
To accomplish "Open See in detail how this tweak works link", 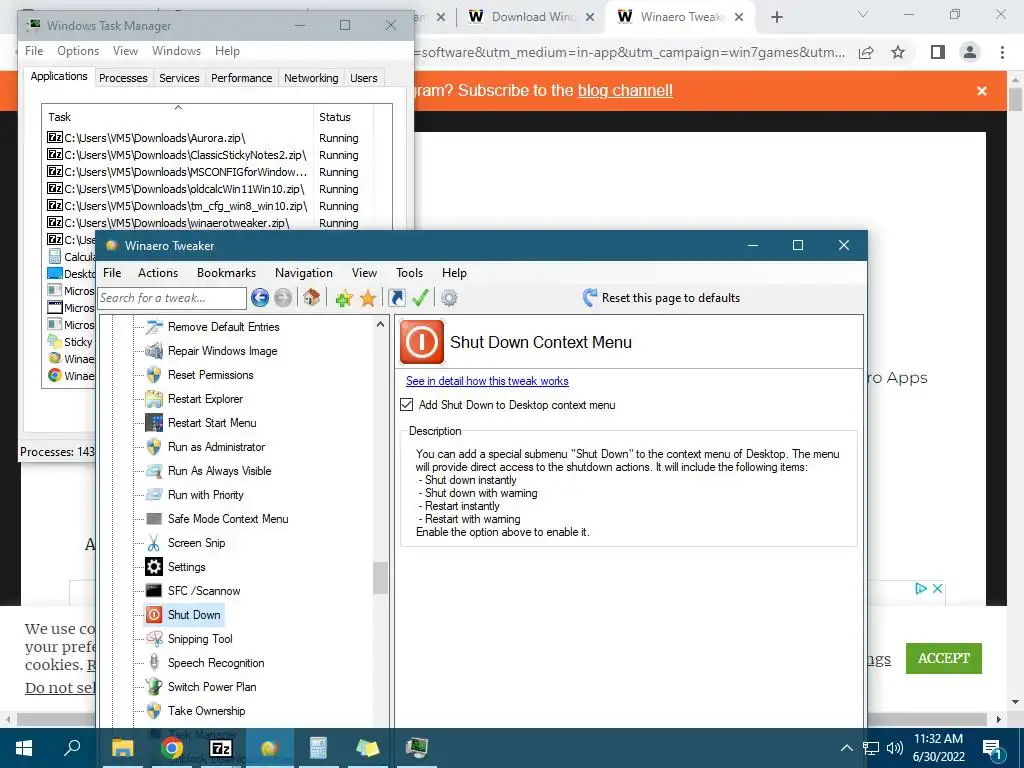I will click(x=487, y=381).
